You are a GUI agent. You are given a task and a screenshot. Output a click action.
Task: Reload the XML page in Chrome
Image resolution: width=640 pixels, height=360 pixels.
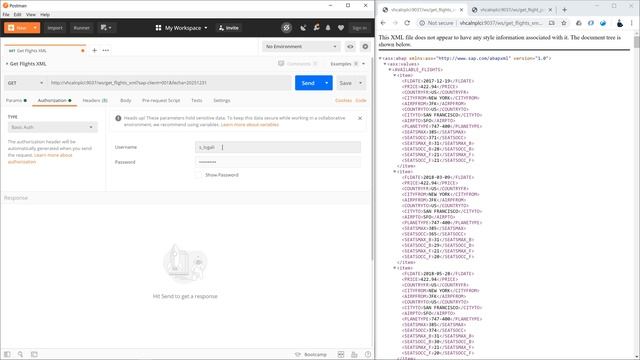407,23
